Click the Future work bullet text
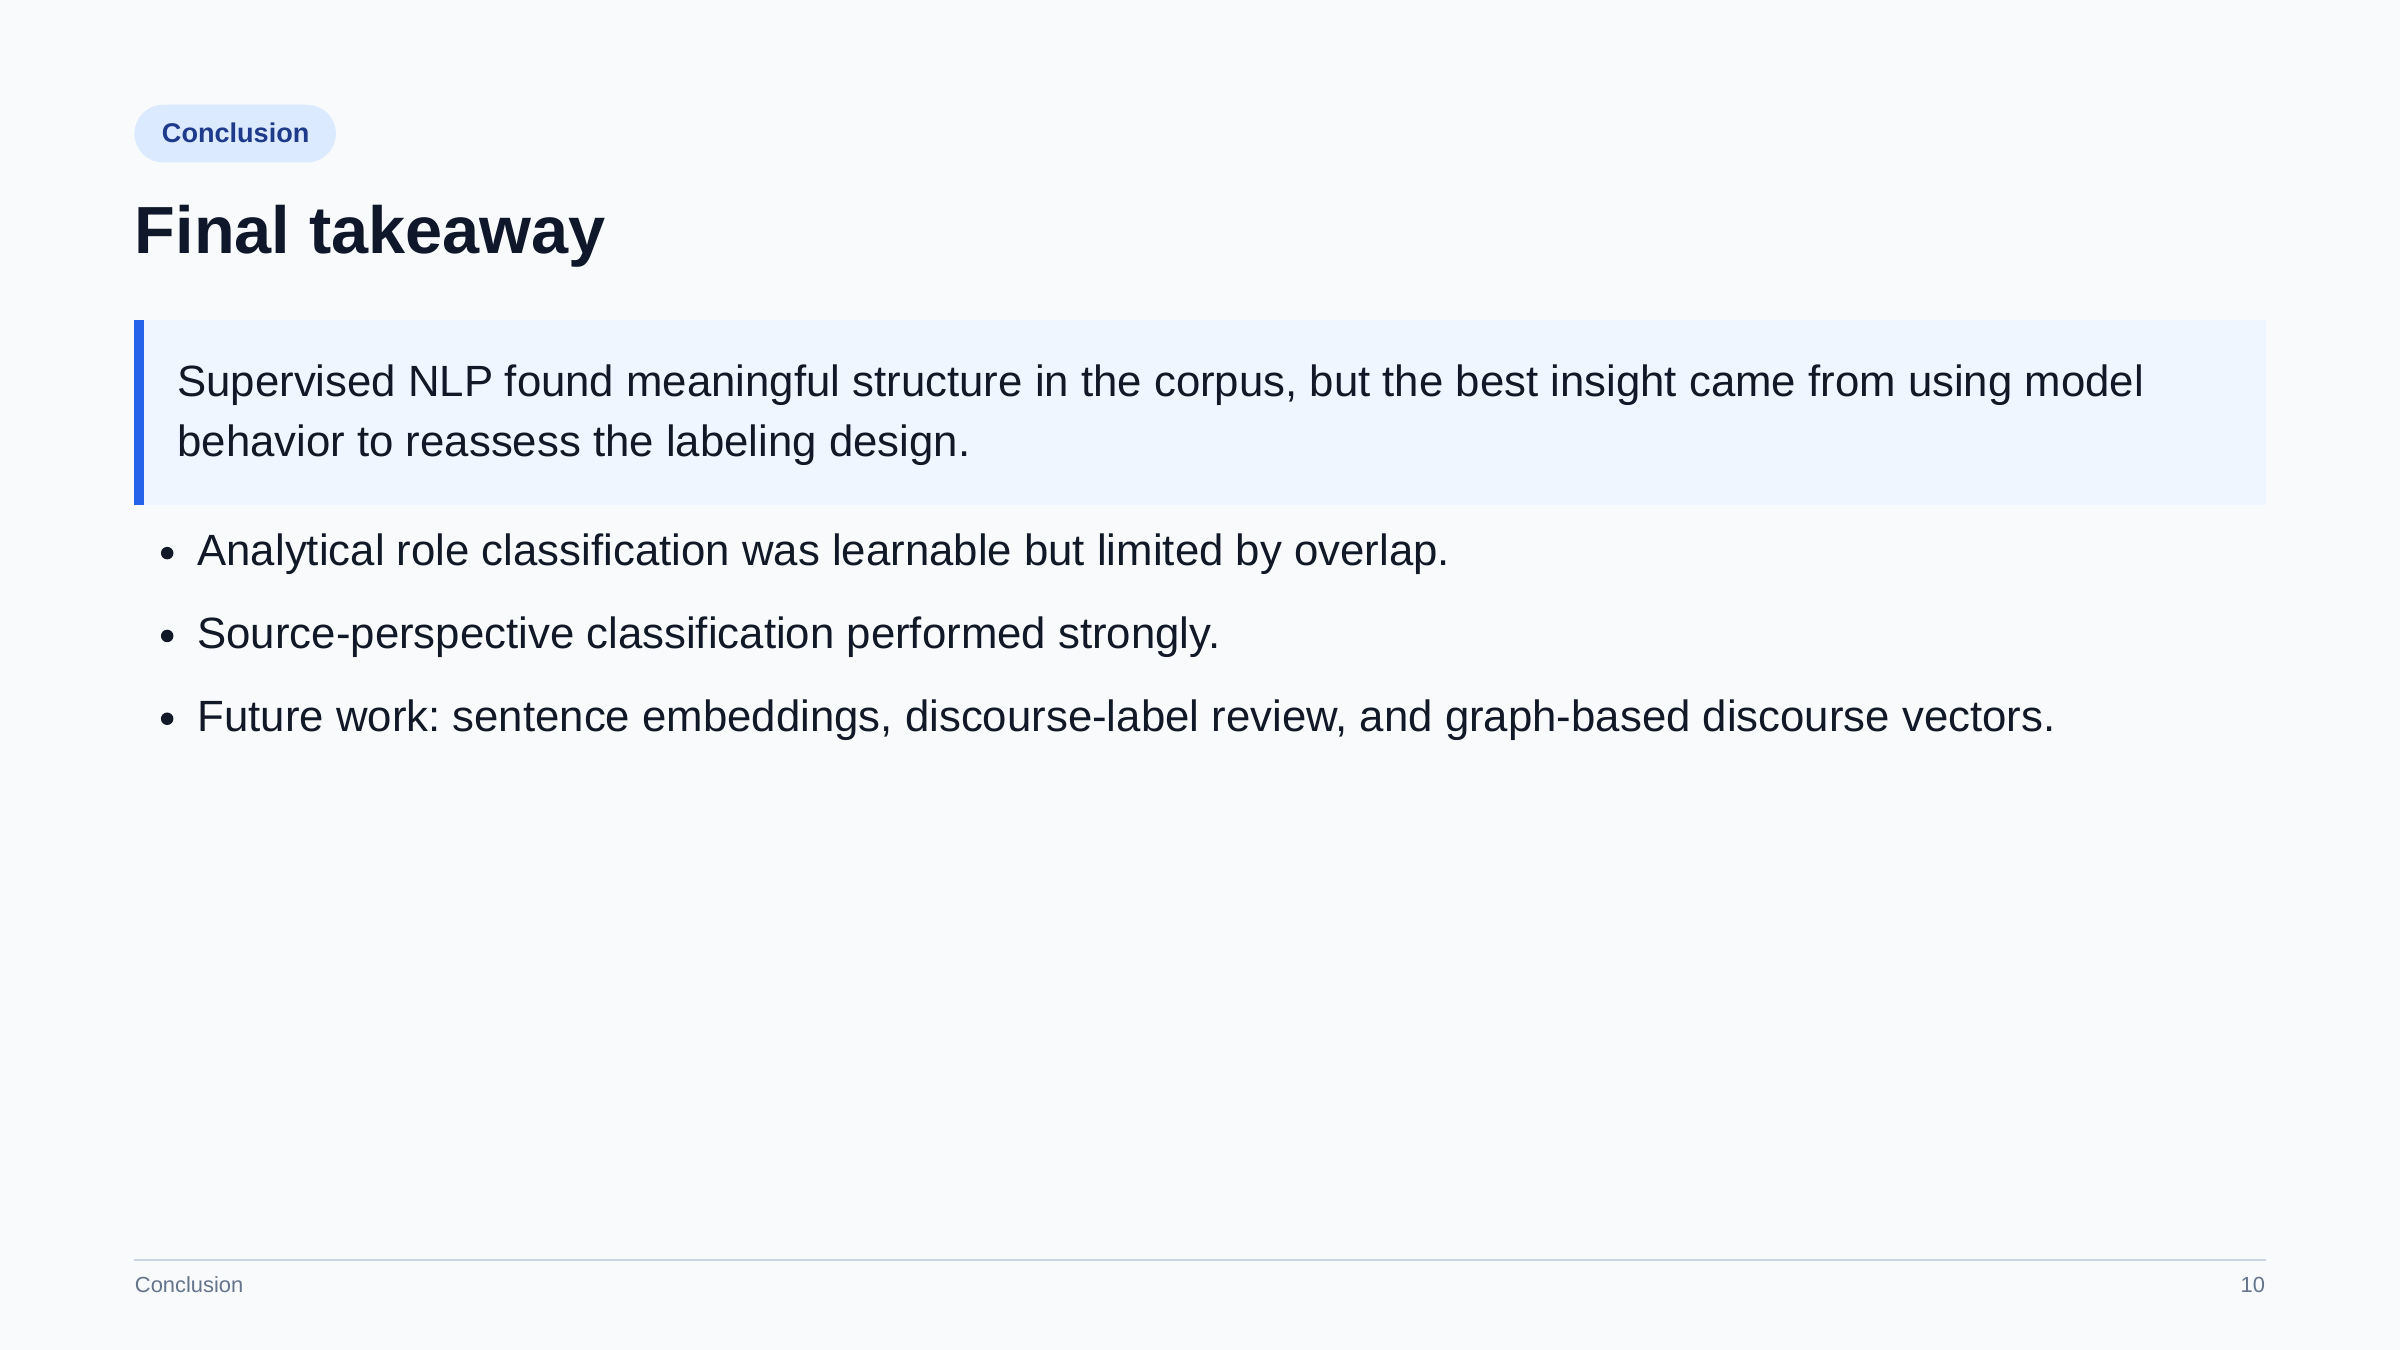Image resolution: width=2400 pixels, height=1350 pixels. [1125, 717]
